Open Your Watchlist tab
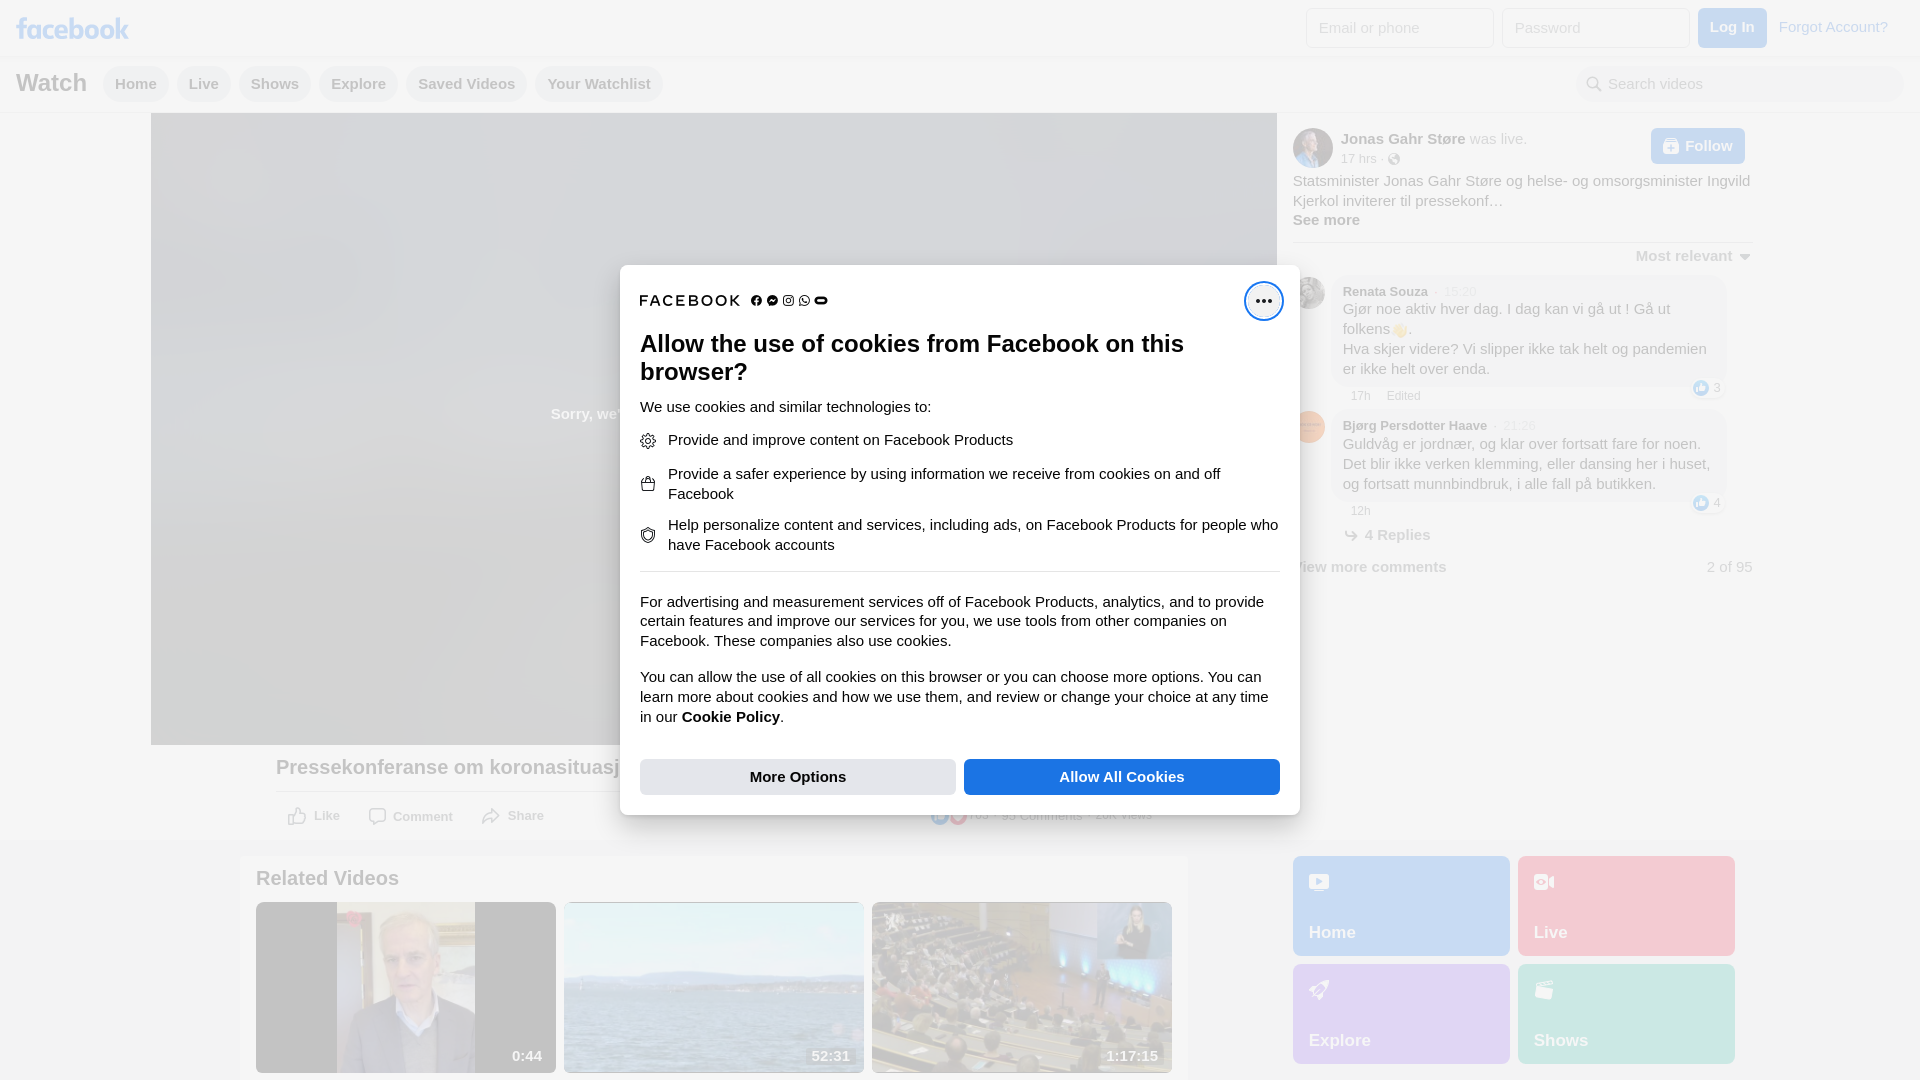The image size is (1920, 1080). [599, 84]
